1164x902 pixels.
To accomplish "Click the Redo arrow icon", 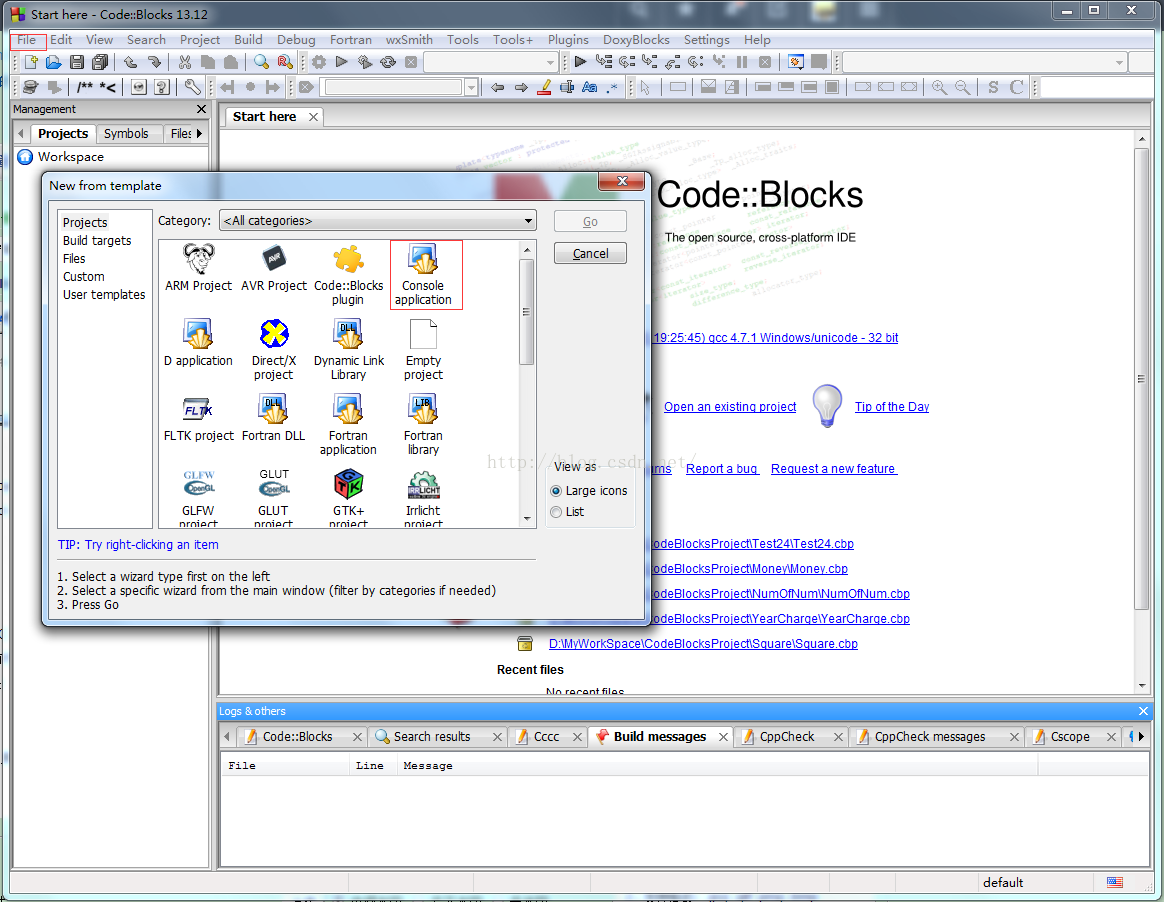I will (154, 62).
